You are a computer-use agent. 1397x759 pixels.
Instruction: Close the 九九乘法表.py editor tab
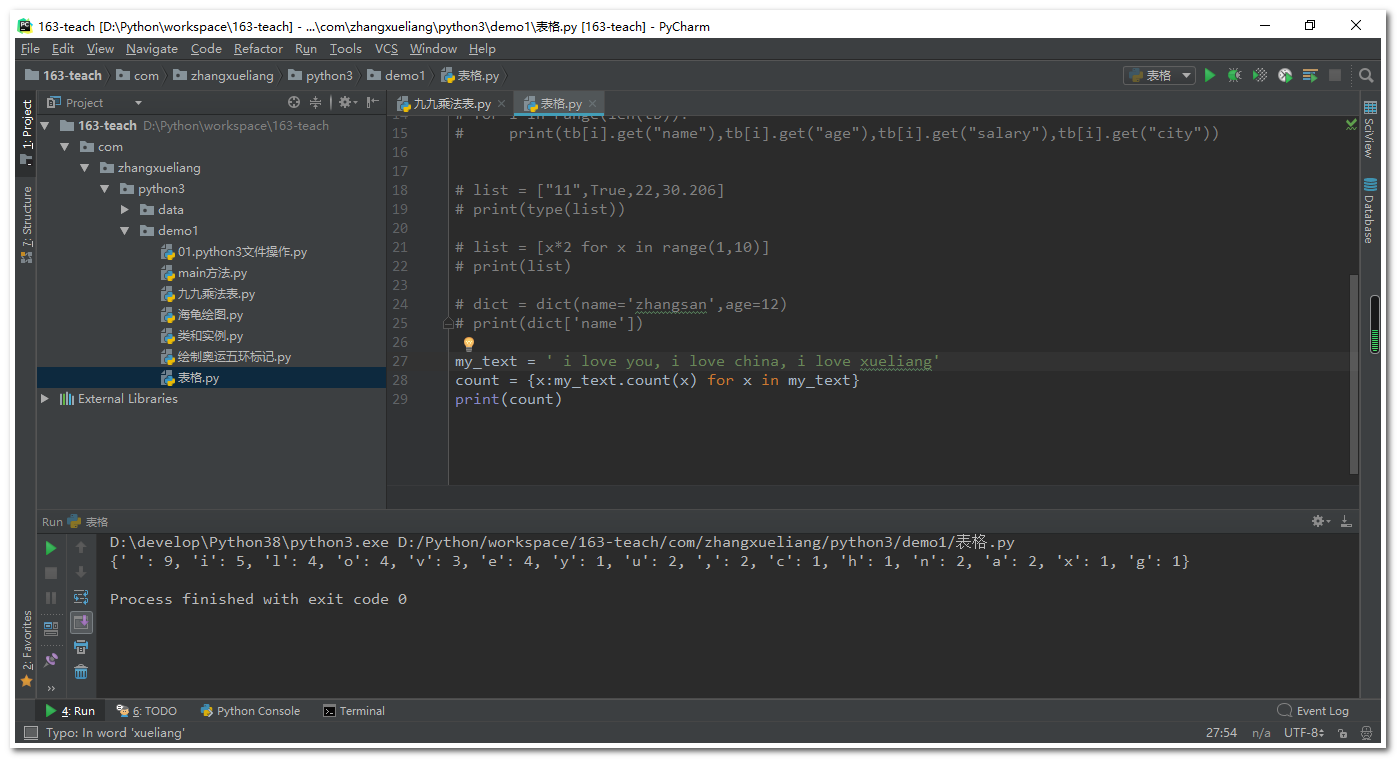(x=502, y=103)
